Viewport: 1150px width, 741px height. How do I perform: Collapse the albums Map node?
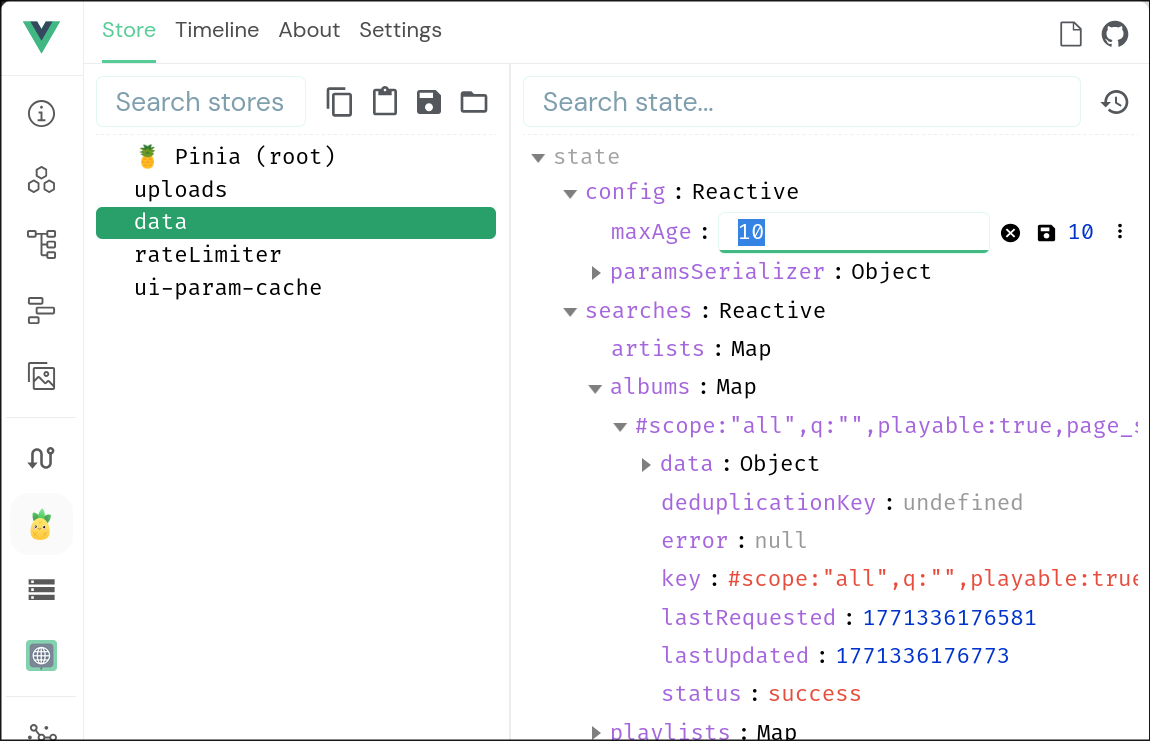click(x=595, y=388)
